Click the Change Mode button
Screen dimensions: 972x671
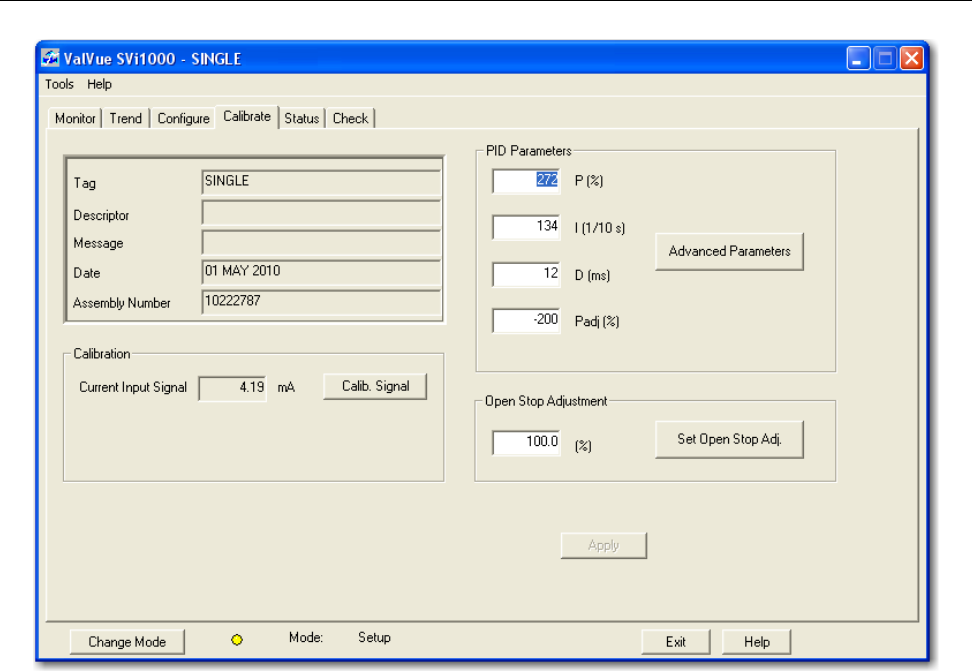[127, 642]
